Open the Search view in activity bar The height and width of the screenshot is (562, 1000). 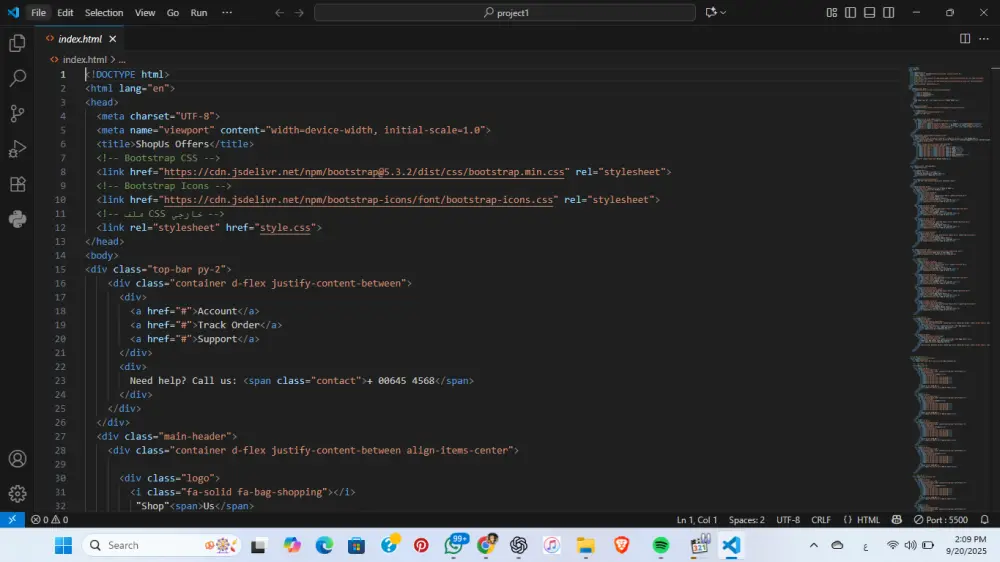[17, 78]
